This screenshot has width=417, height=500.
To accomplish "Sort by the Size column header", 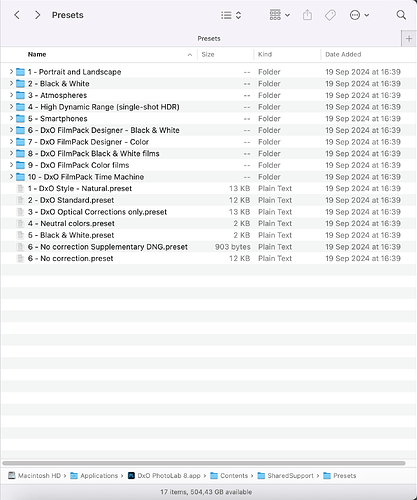I will (208, 54).
